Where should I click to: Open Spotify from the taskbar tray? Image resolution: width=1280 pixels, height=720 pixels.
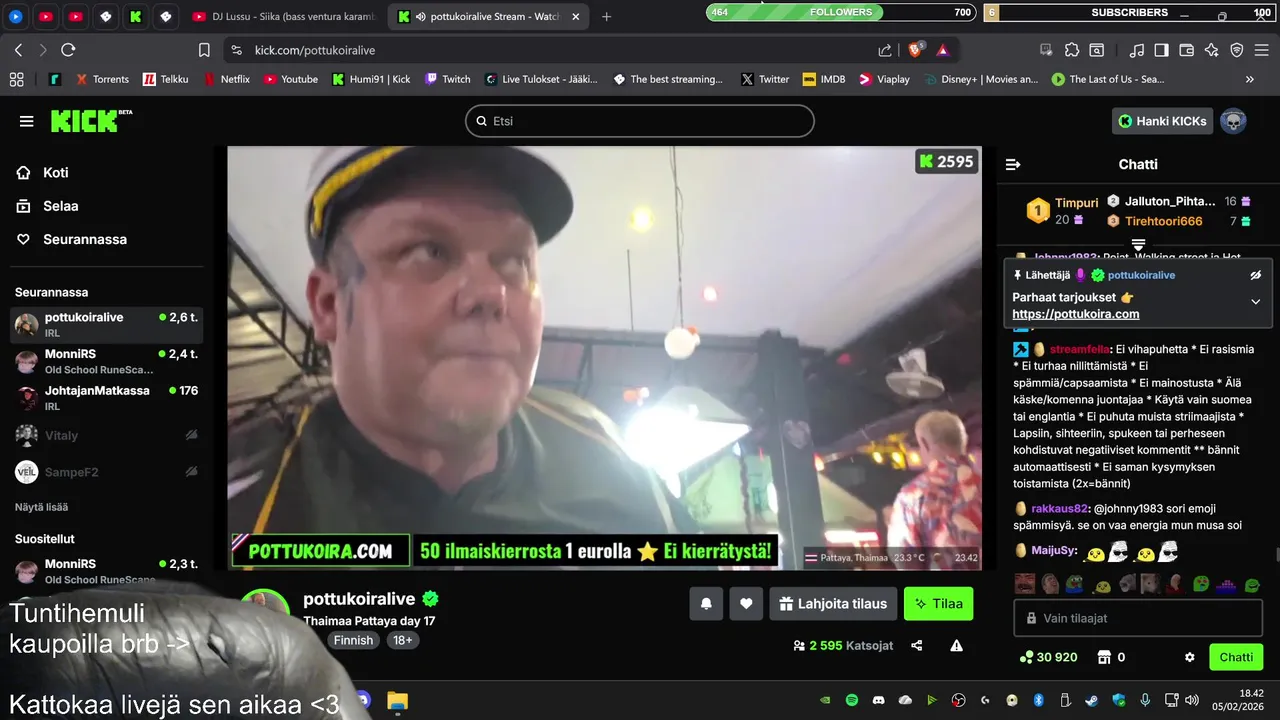pos(852,700)
